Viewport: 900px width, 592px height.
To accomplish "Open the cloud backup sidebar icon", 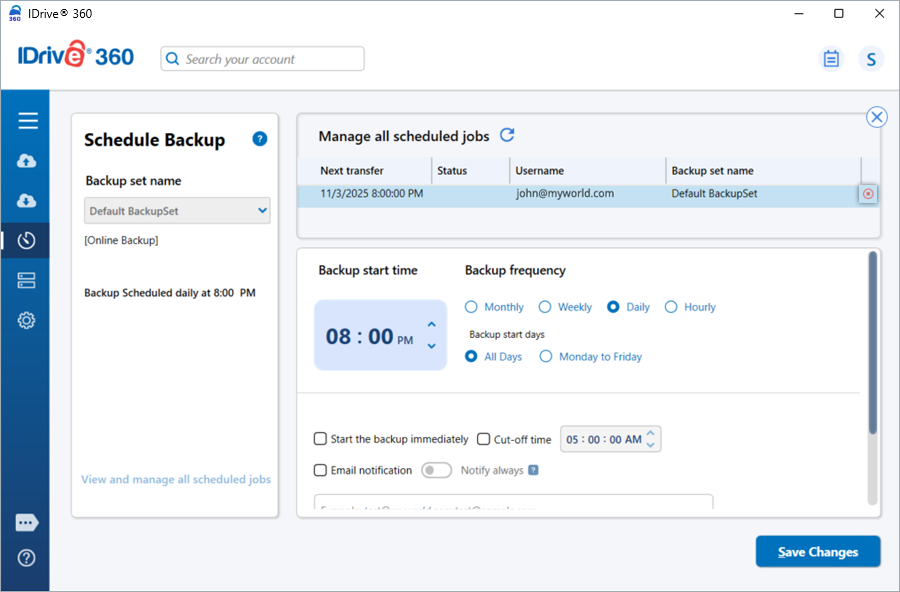I will (x=27, y=161).
